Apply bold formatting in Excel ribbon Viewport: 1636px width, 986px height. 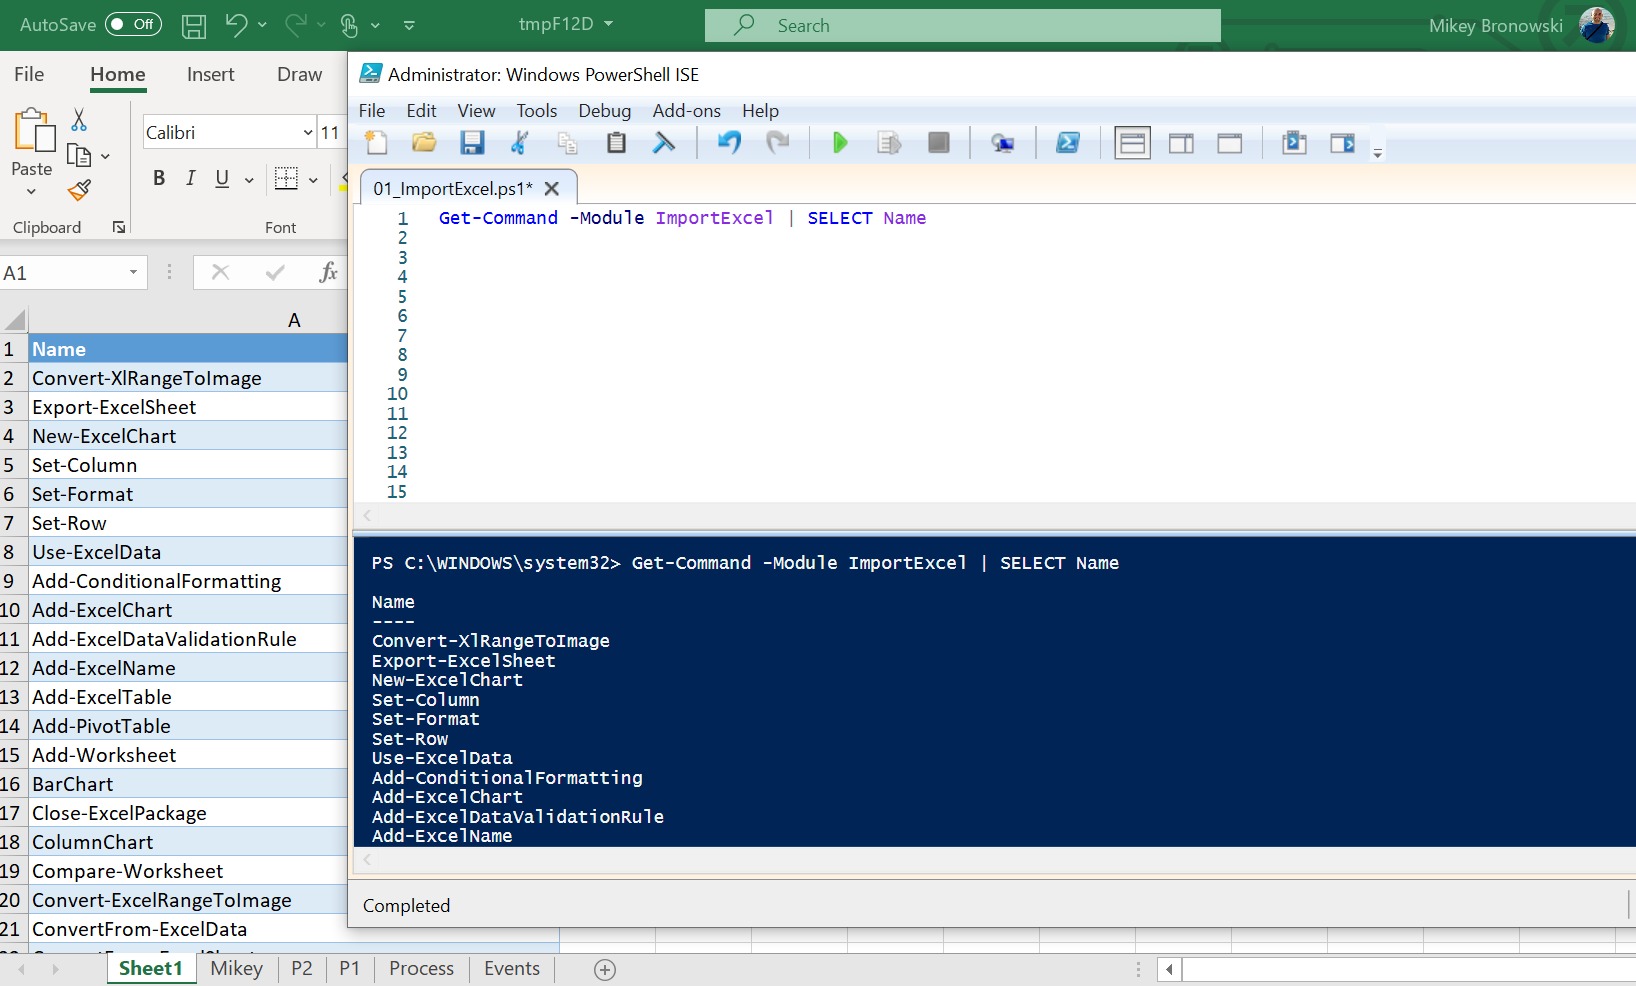[x=159, y=178]
